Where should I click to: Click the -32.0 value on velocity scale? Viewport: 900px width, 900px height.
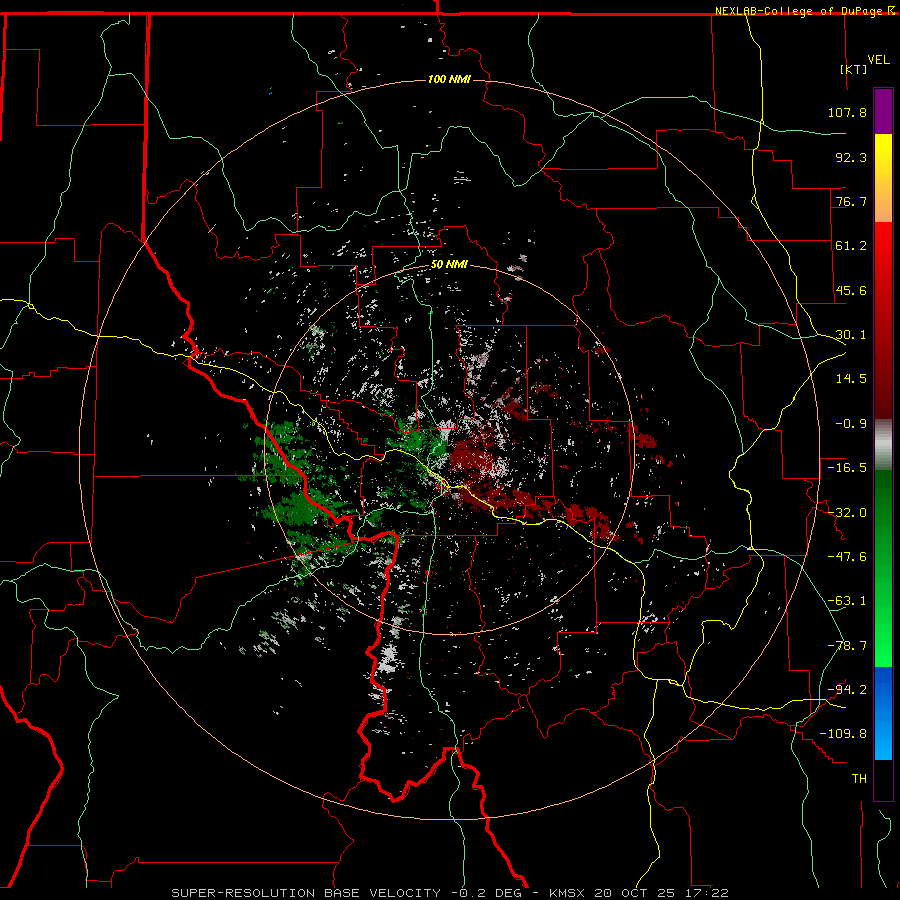pos(847,513)
